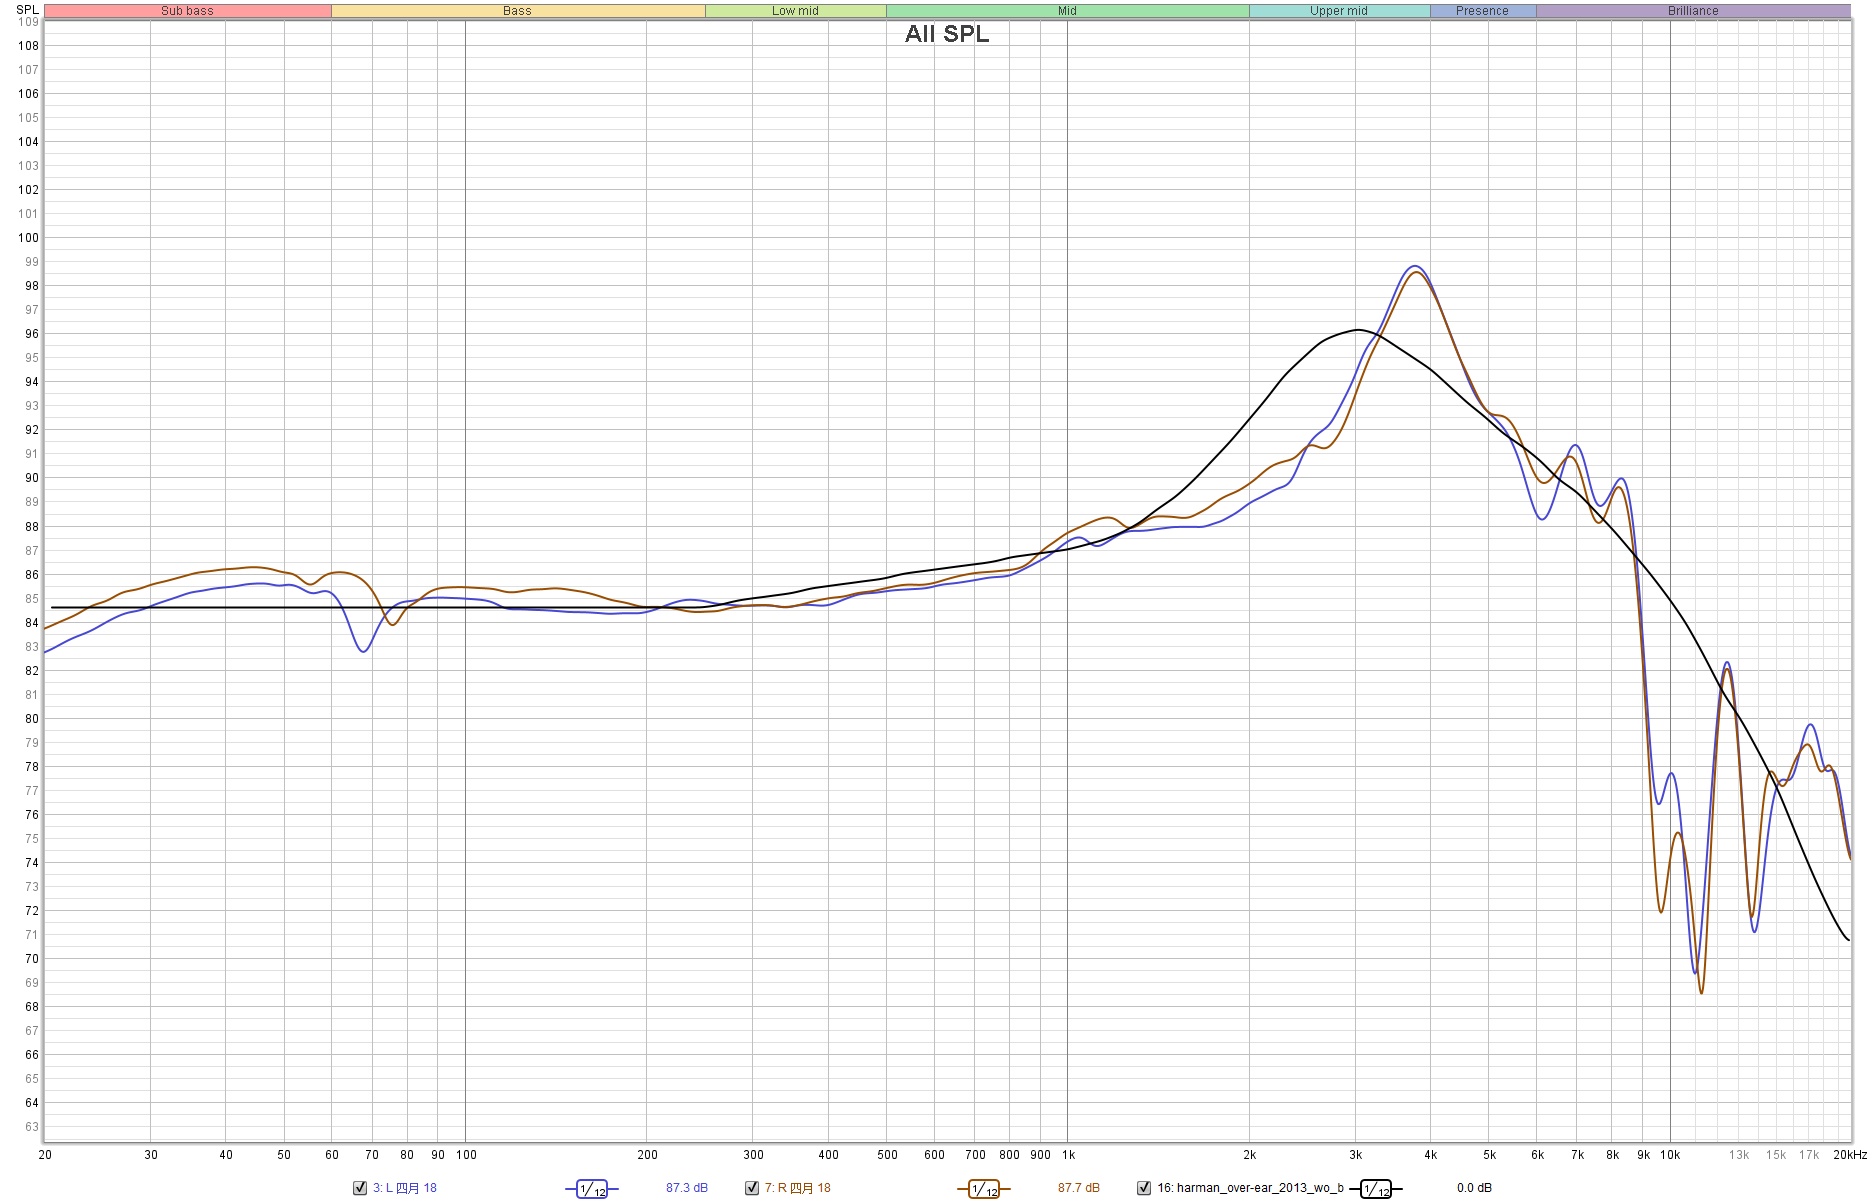Click the 'All SPL' graph title

point(947,34)
